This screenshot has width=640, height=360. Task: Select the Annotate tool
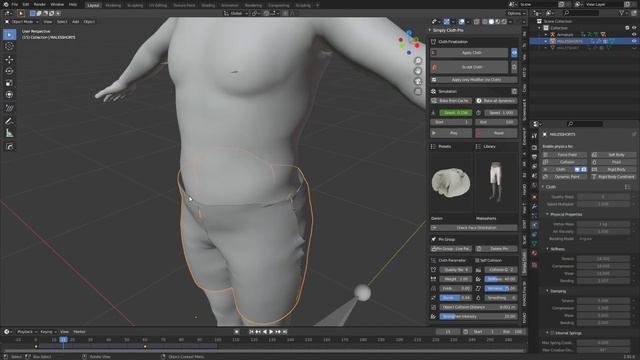[x=9, y=121]
